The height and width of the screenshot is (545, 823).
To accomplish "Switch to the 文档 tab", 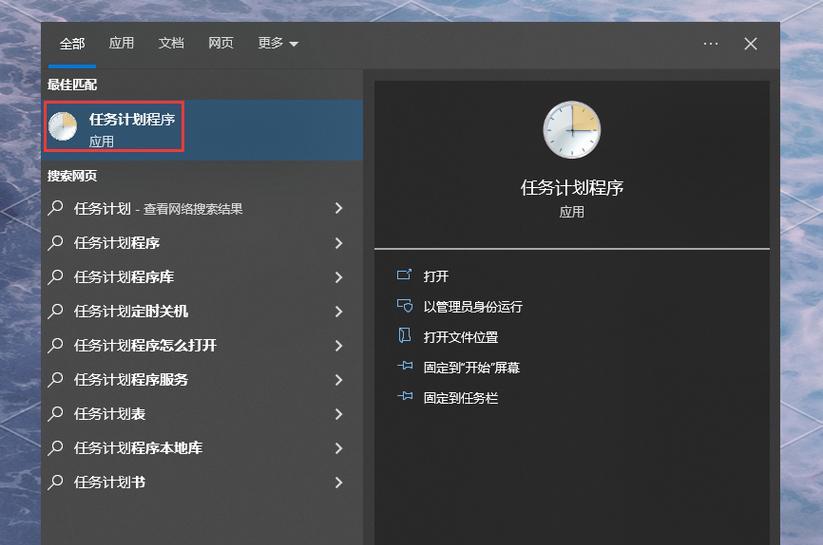I will coord(171,43).
